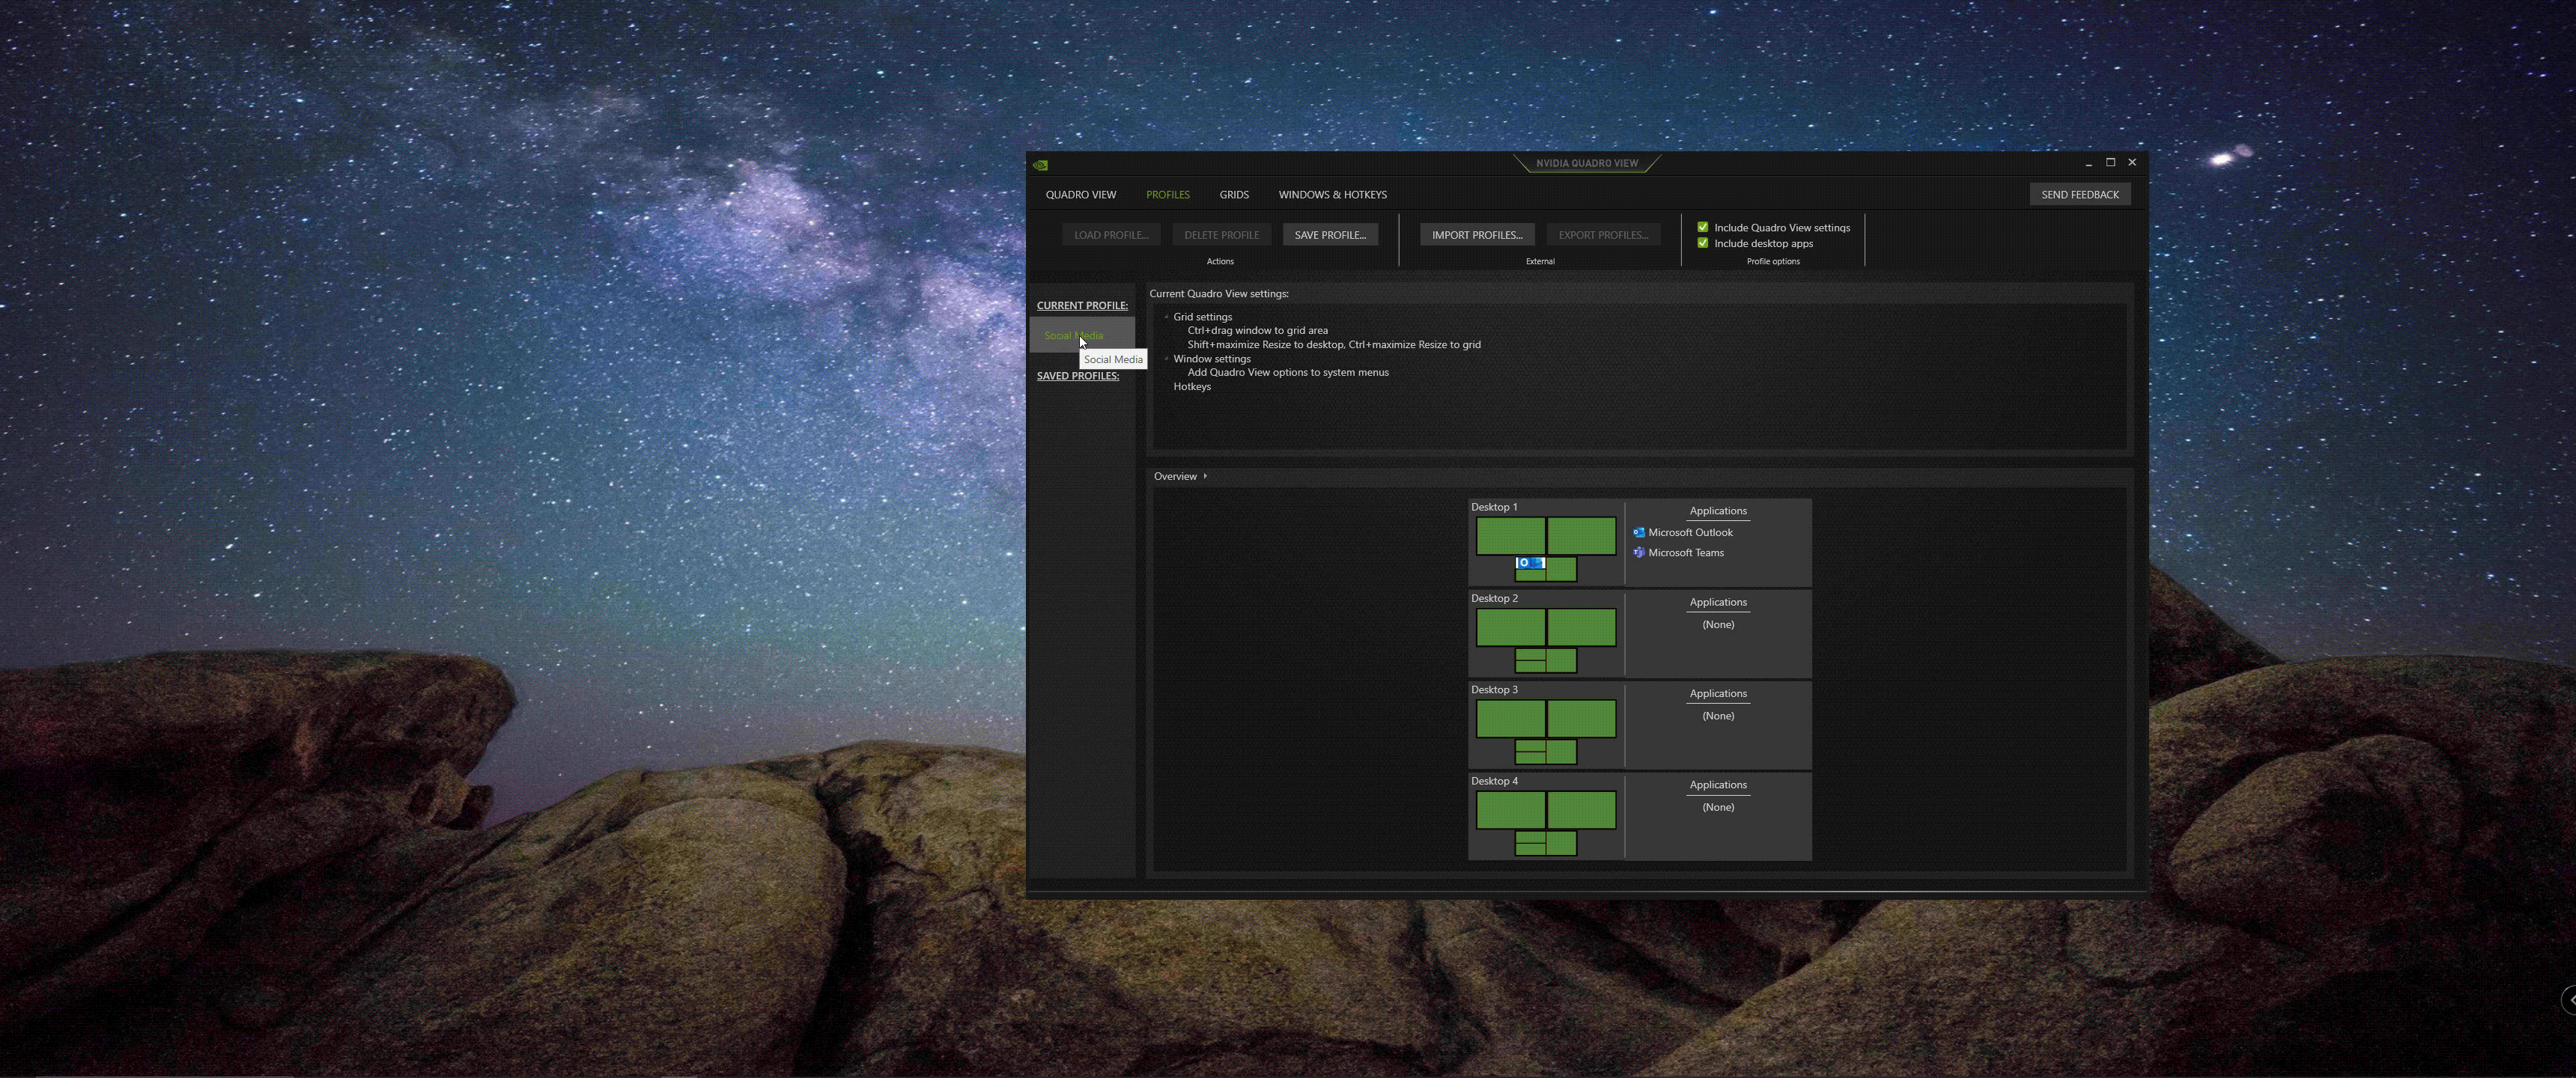
Task: Select Windows and Hotkeys tab
Action: (1332, 194)
